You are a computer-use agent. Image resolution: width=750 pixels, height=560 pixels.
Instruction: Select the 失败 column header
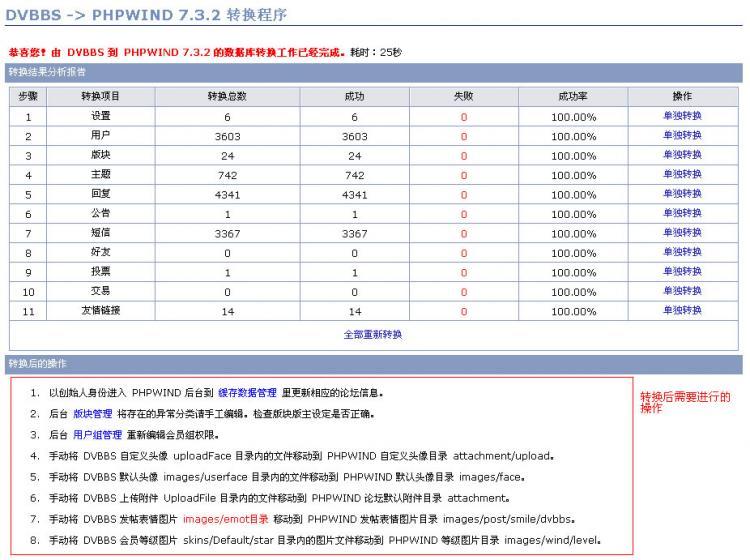[x=463, y=97]
